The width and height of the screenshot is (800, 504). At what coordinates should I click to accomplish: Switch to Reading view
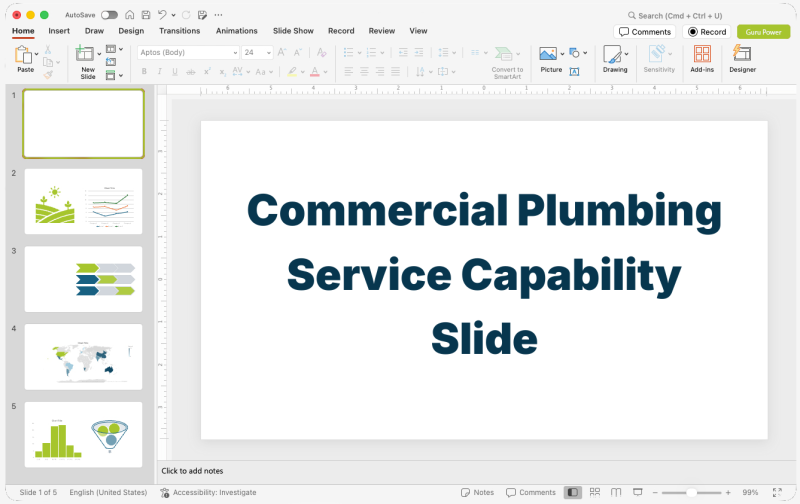pos(616,492)
